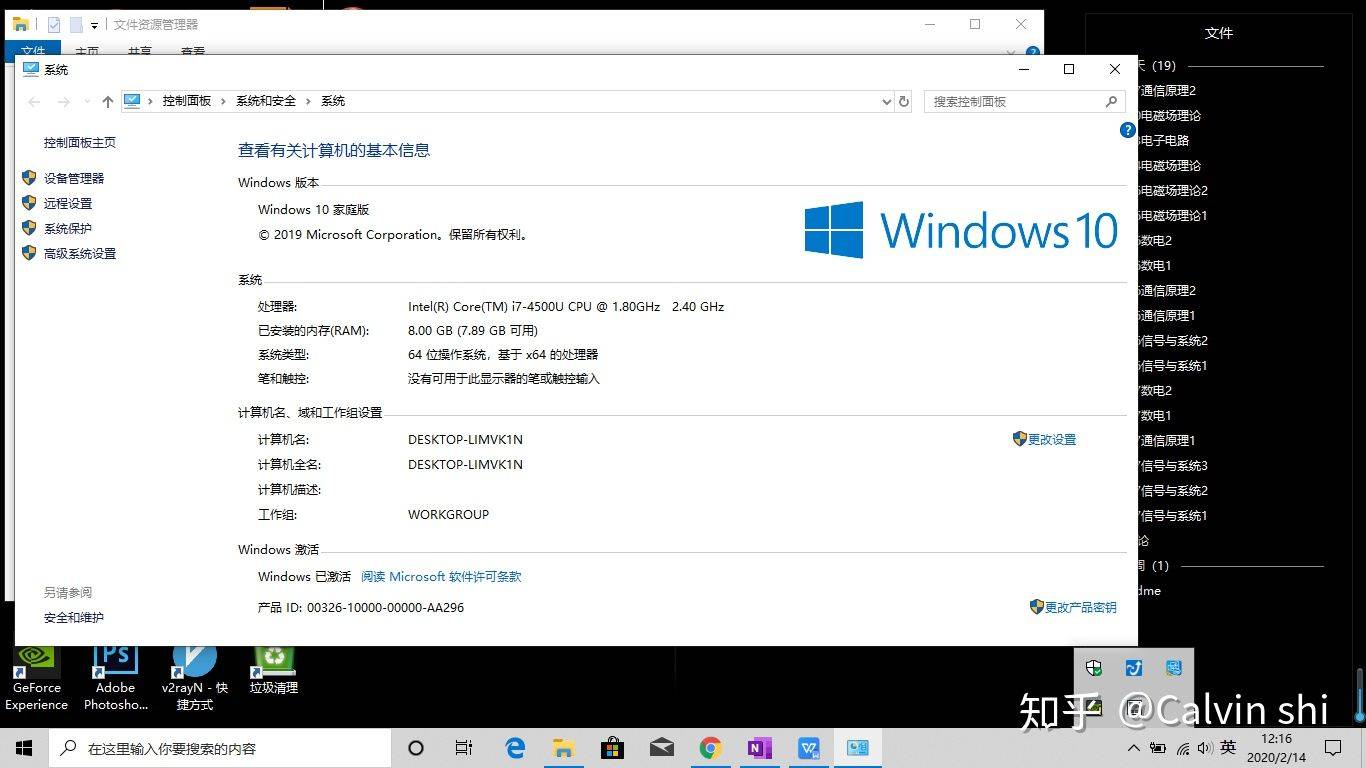Select 电磁场理论2 in the right file list

(1173, 190)
